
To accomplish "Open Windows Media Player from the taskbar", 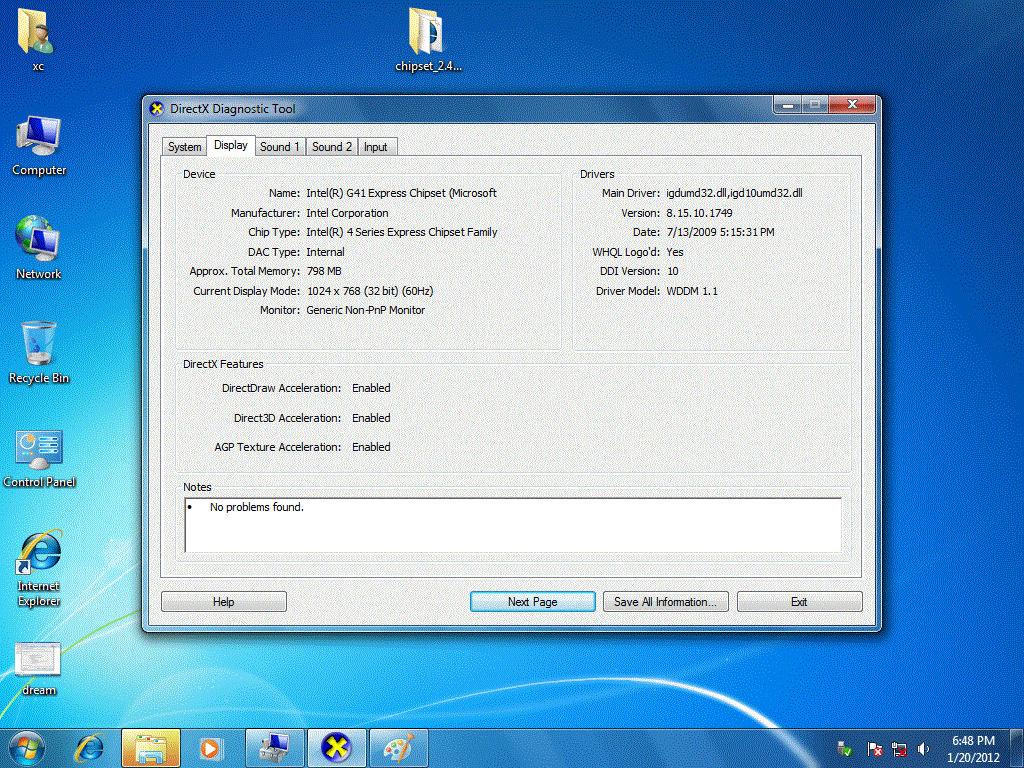I will point(211,747).
